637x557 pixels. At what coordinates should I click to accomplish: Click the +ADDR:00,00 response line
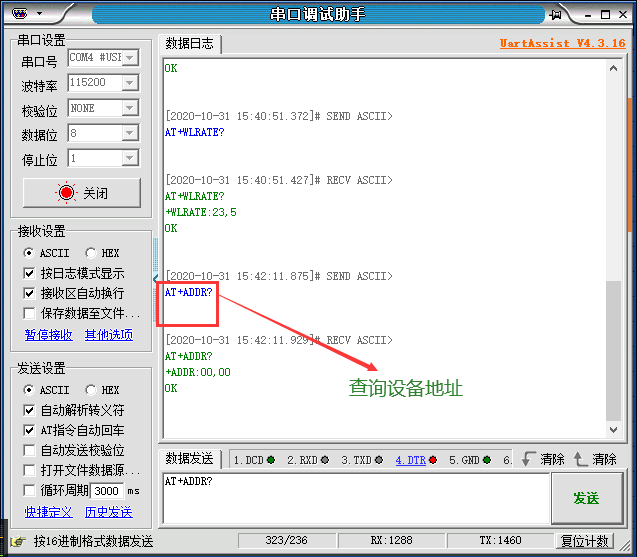point(198,372)
